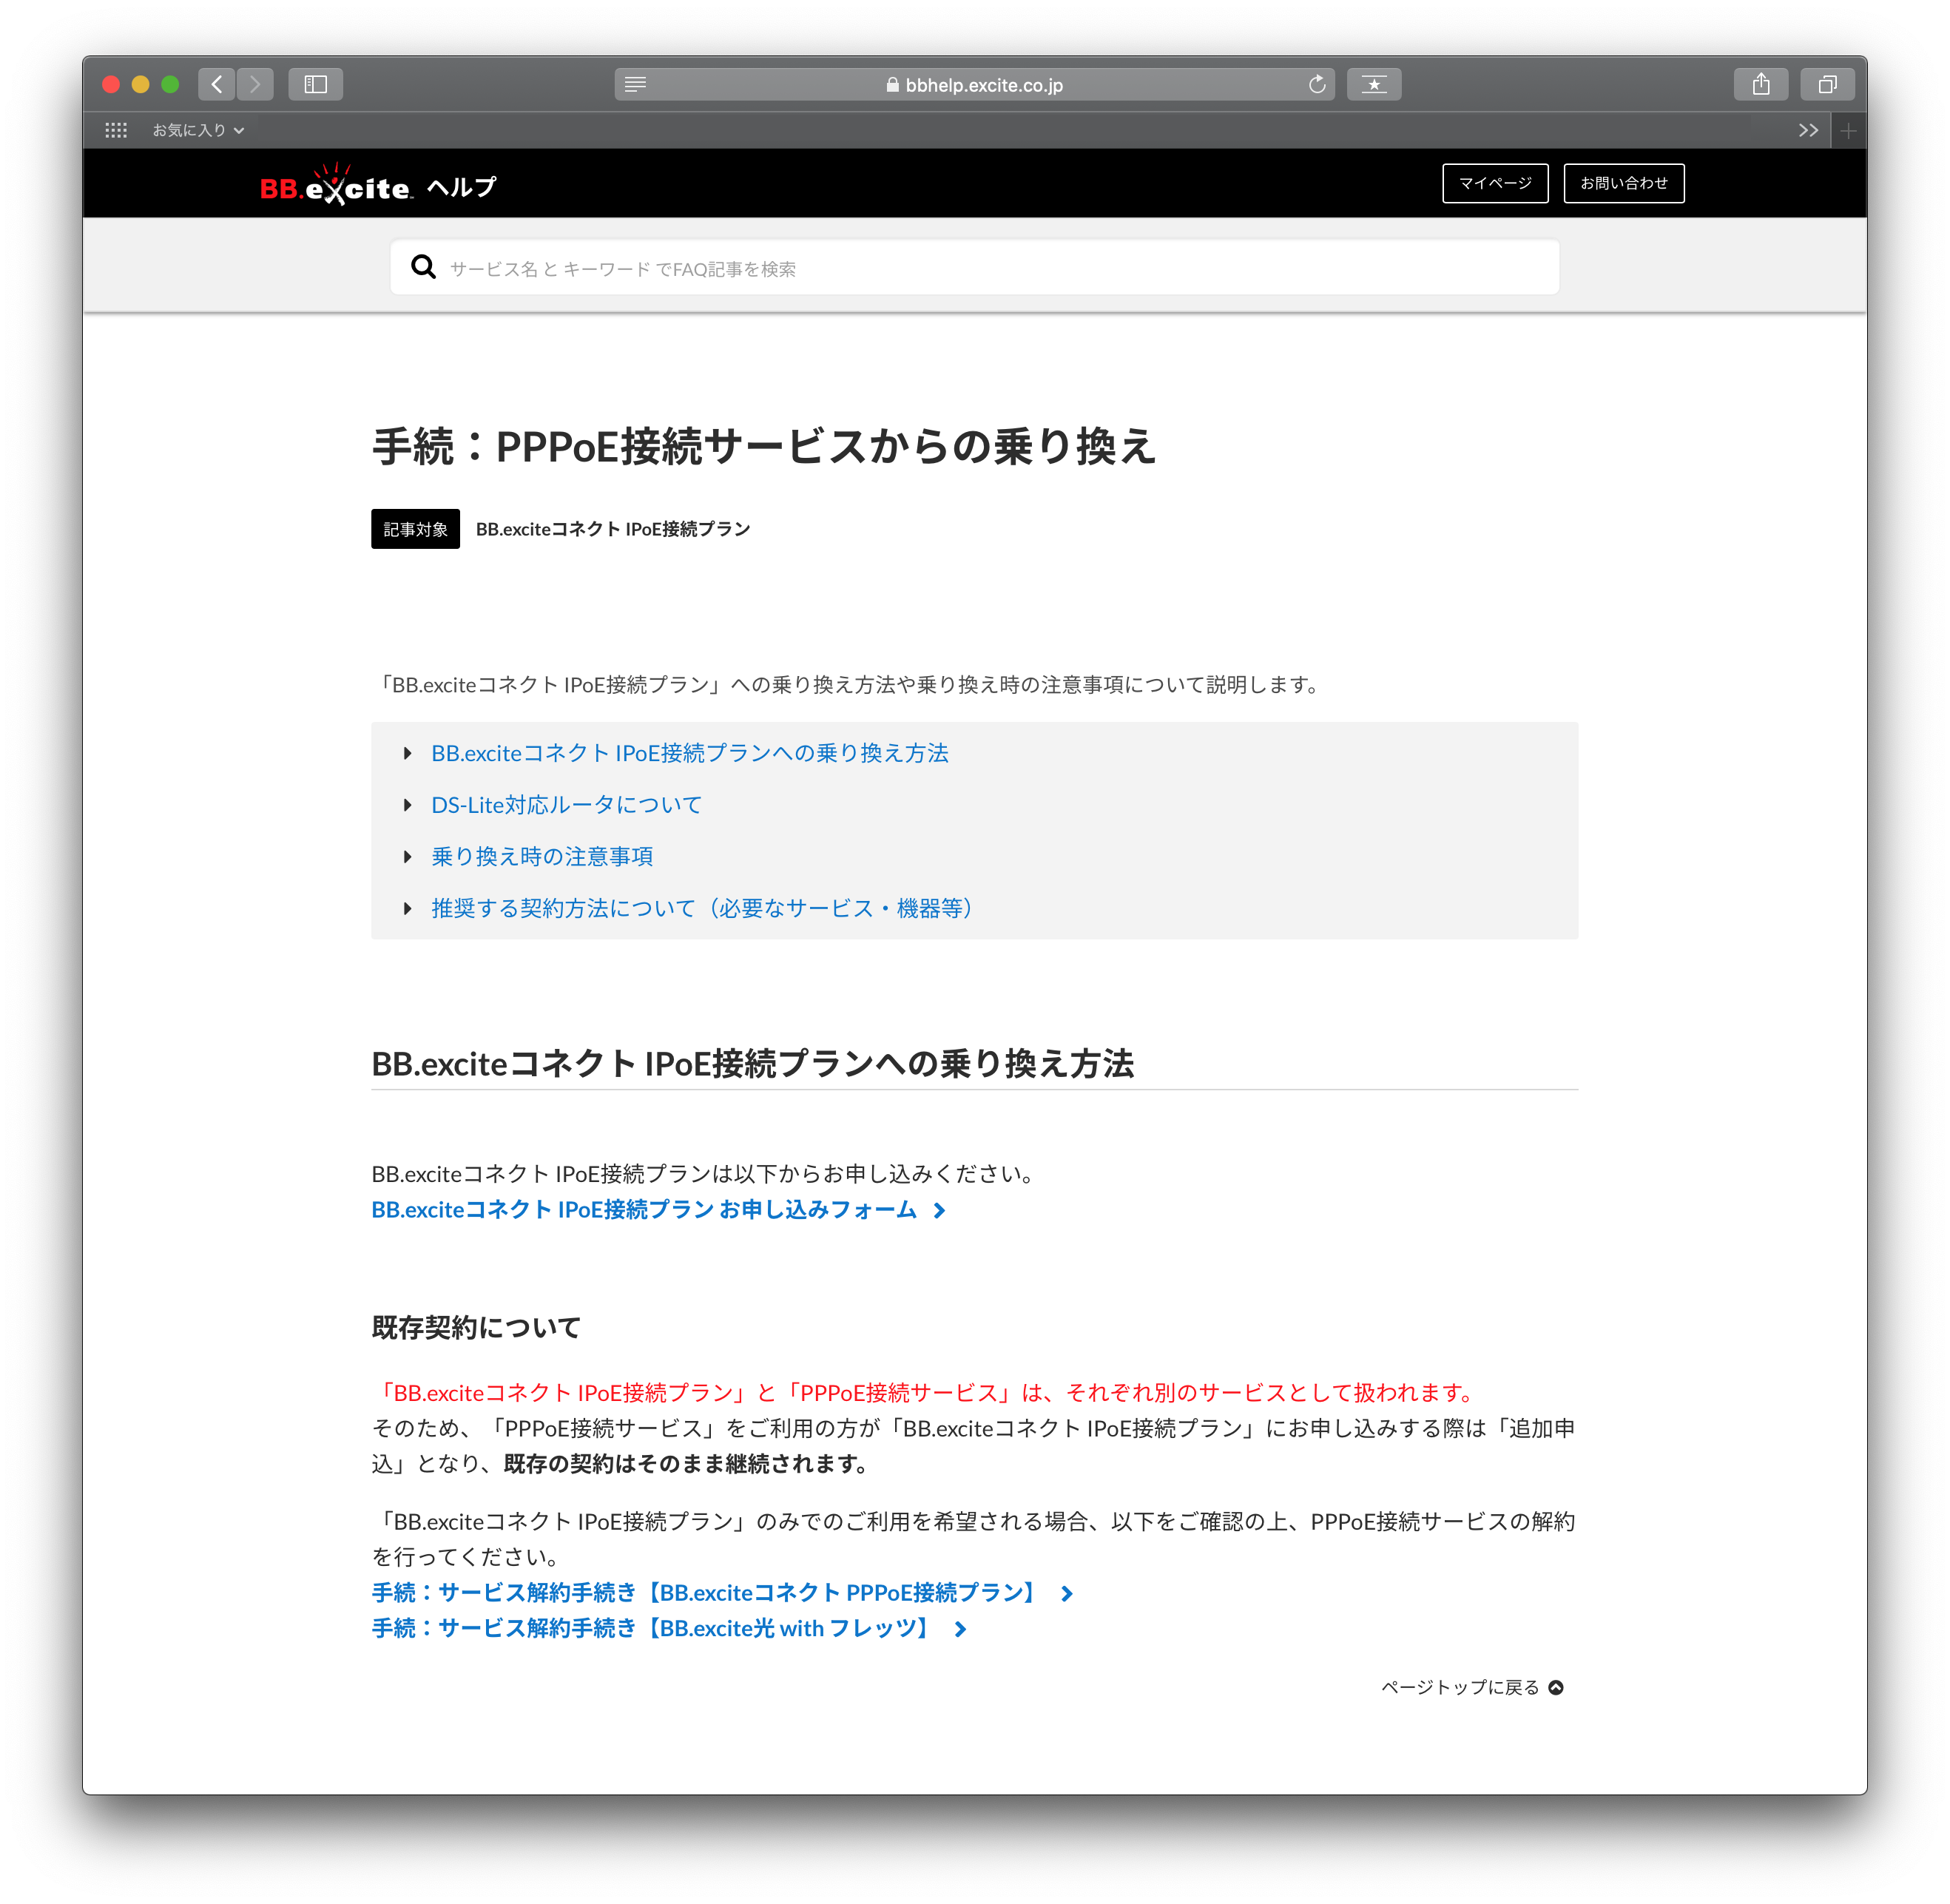
Task: Click the page title 手続：PPPoE接続サービスからの乗り換え
Action: coord(764,446)
